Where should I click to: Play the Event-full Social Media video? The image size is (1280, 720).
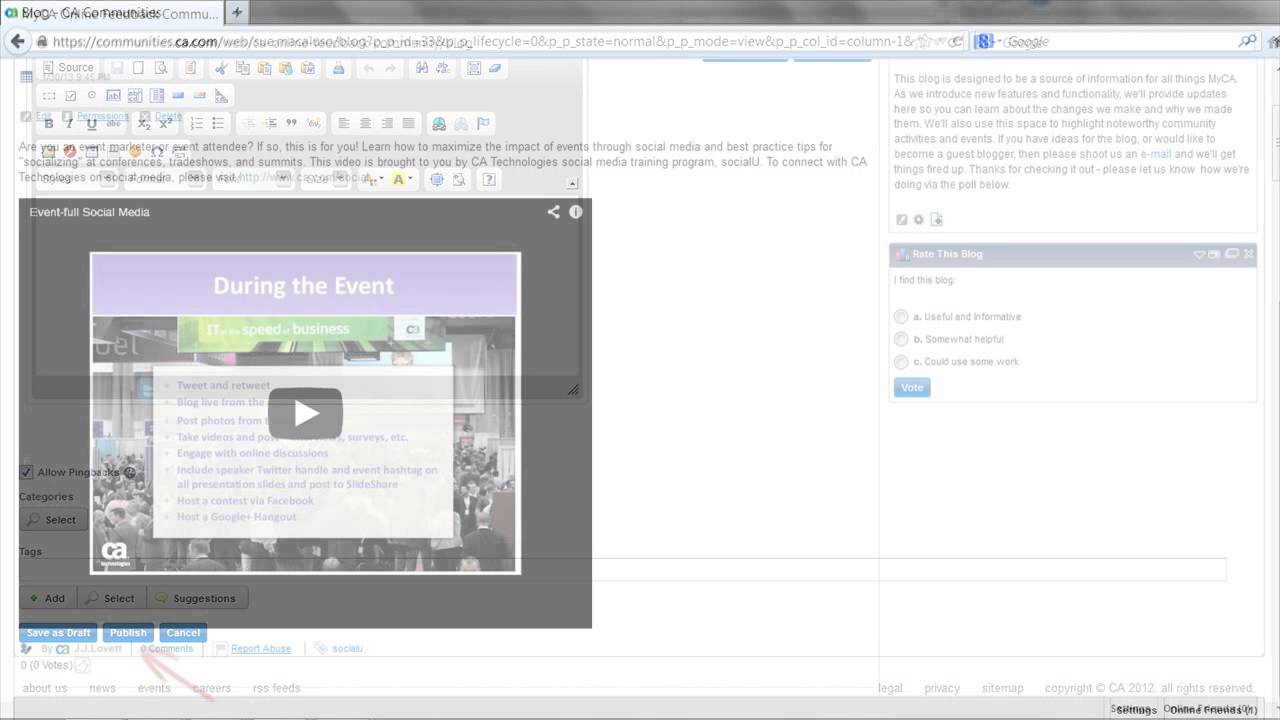[305, 413]
